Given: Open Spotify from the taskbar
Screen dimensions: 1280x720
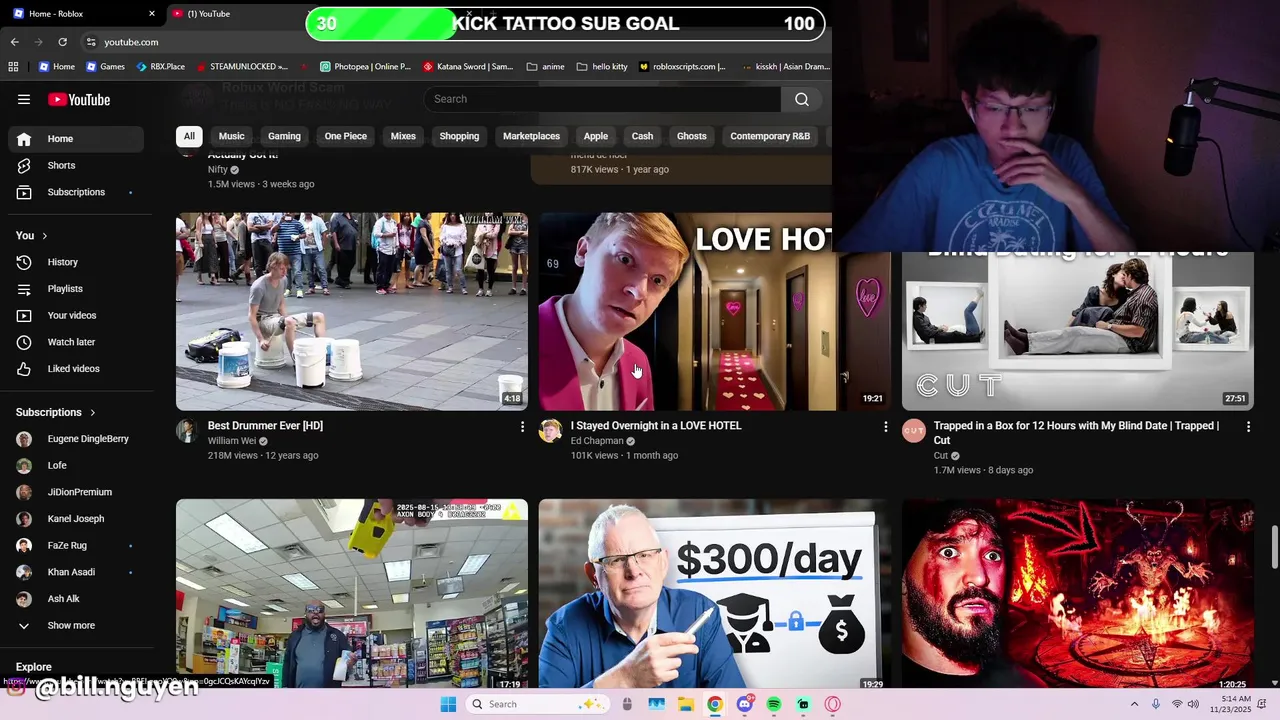Looking at the screenshot, I should coord(774,704).
